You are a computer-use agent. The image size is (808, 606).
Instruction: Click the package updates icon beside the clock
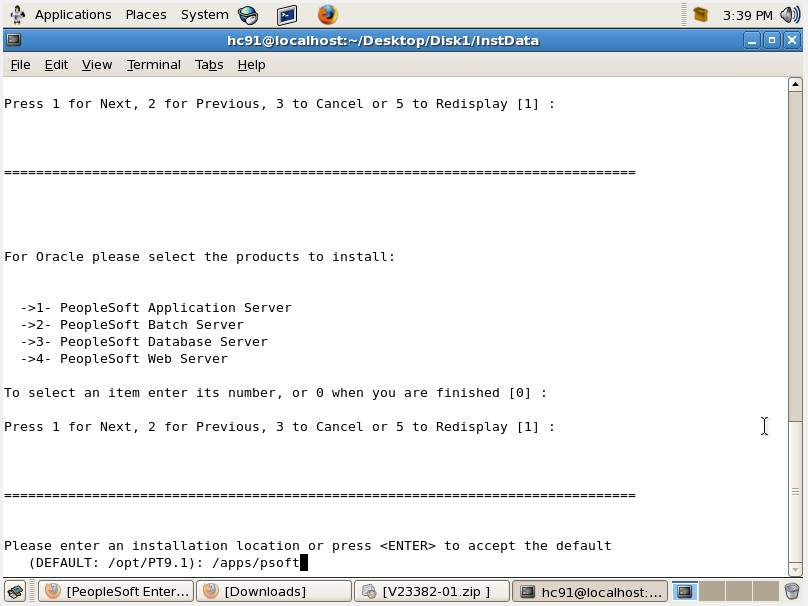coord(700,14)
